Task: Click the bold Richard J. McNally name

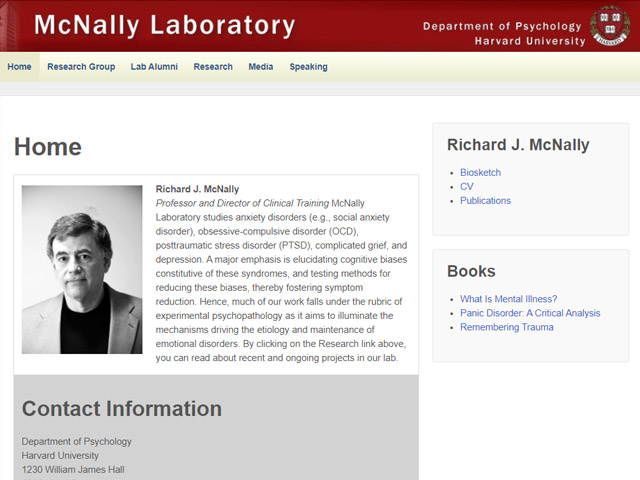Action: pyautogui.click(x=198, y=189)
